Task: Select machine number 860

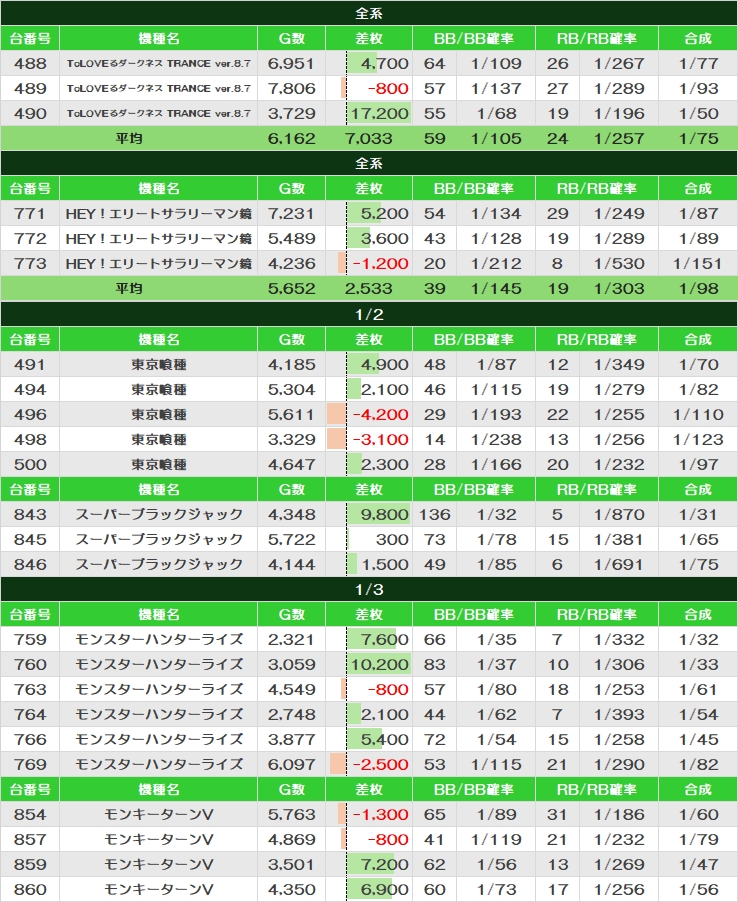Action: coord(30,890)
